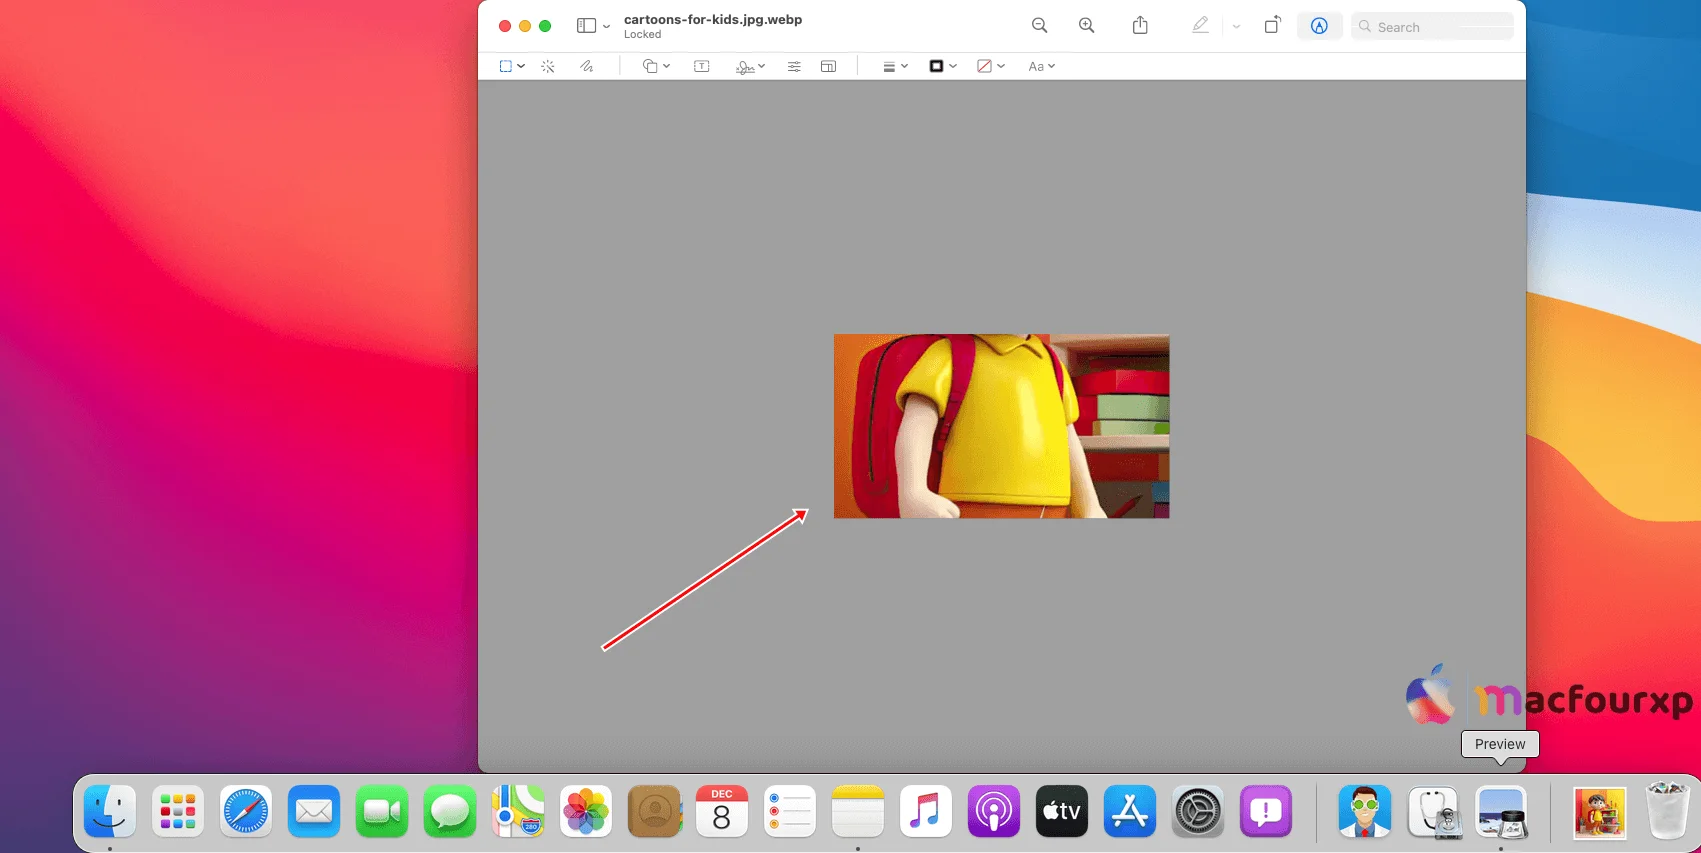The image size is (1701, 853).
Task: Focus the Search field
Action: pos(1432,27)
